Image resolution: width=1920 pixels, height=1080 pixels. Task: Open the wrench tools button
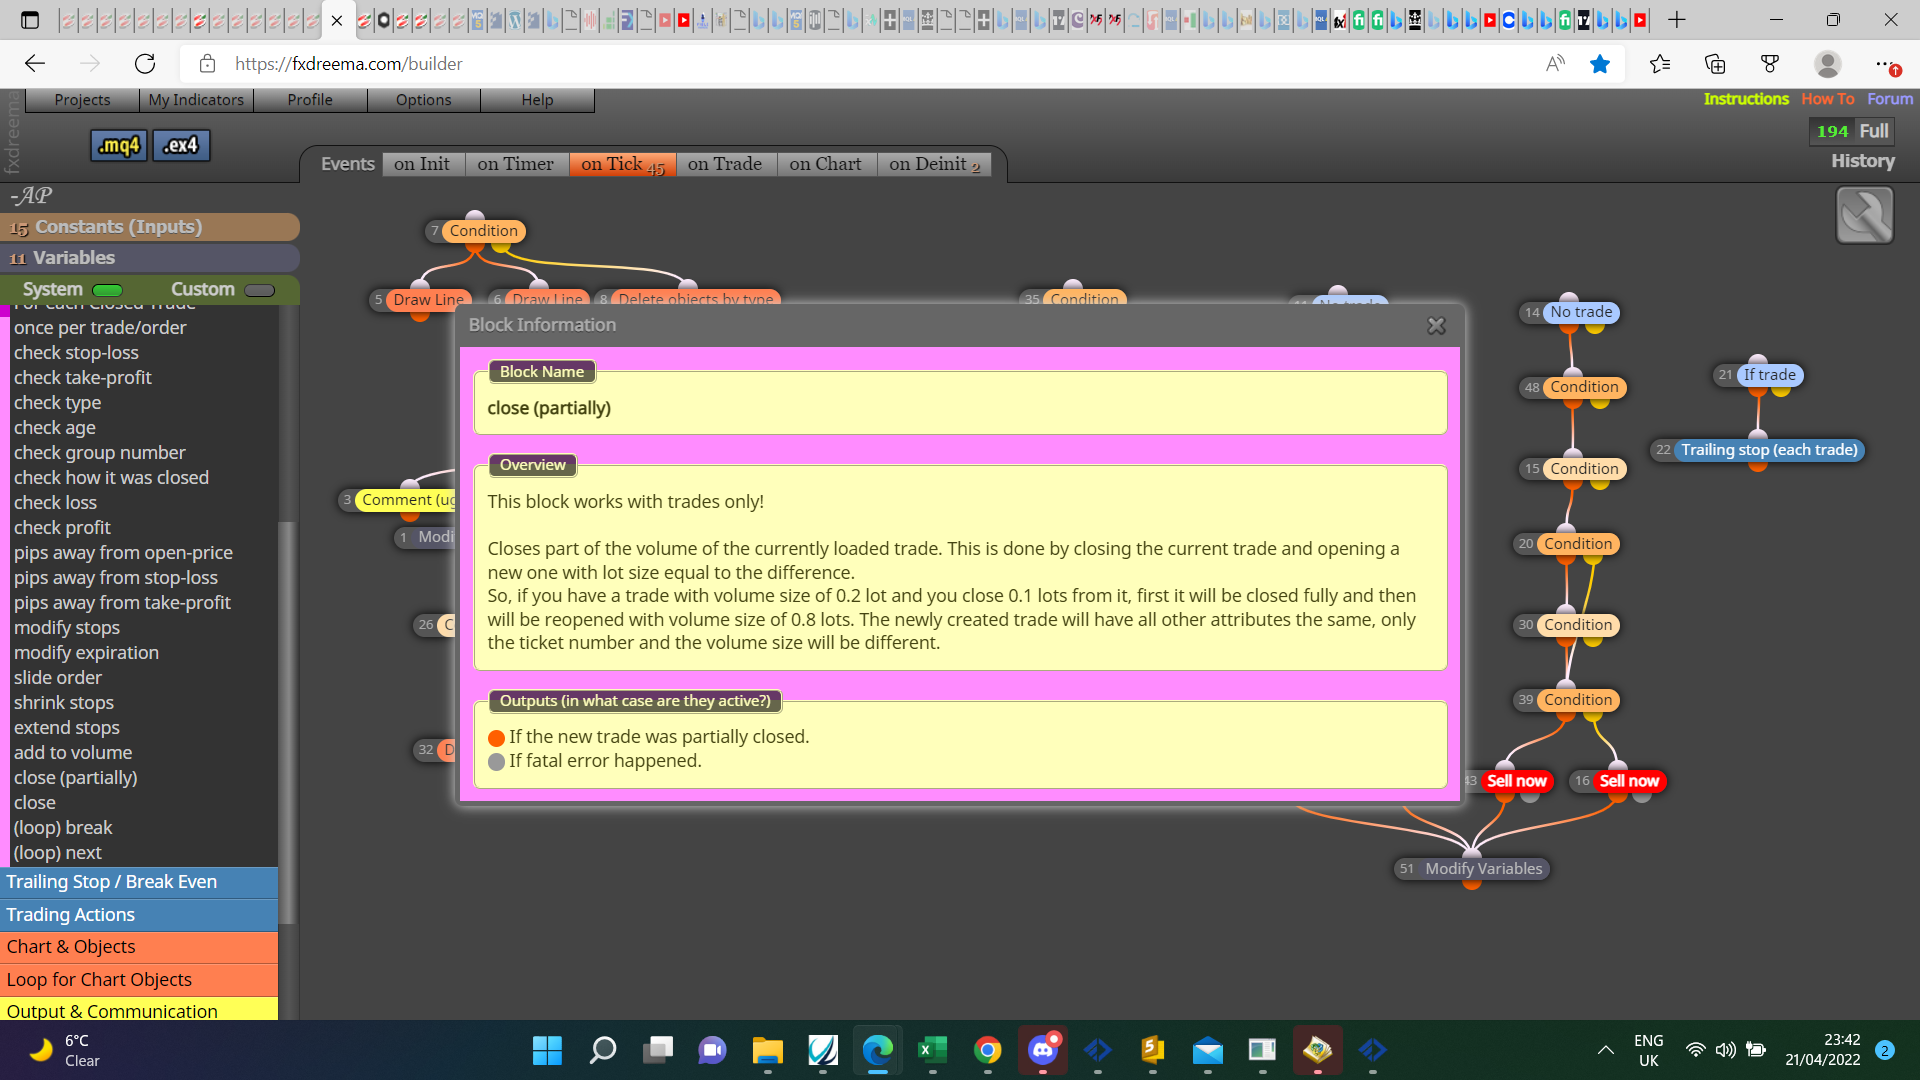click(x=1865, y=215)
